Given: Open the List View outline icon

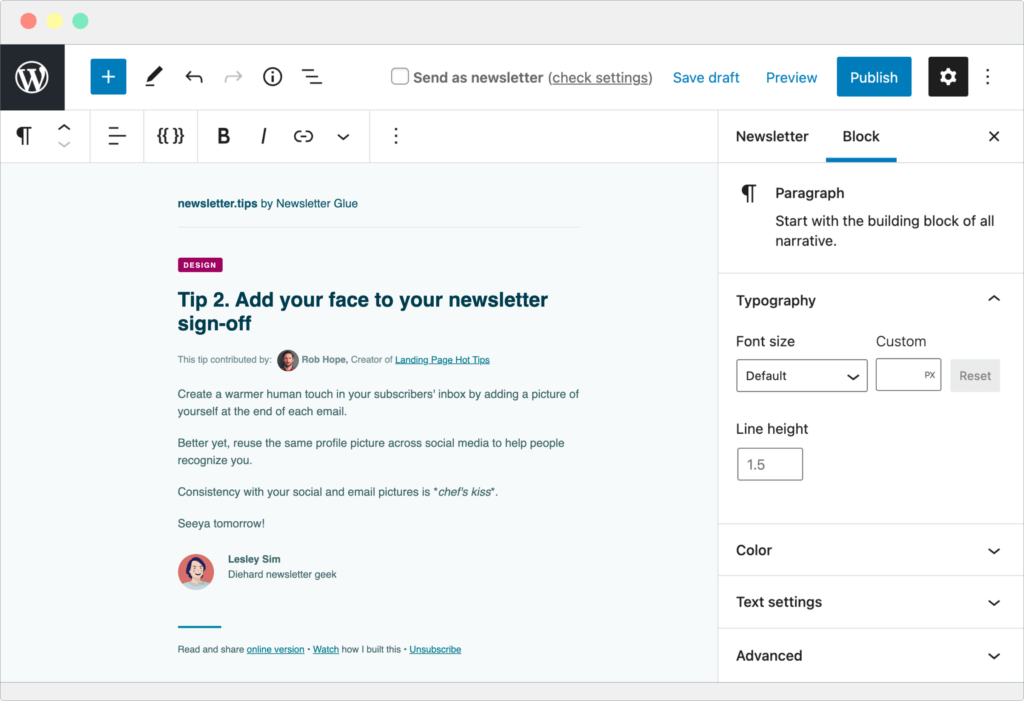Looking at the screenshot, I should pyautogui.click(x=311, y=77).
